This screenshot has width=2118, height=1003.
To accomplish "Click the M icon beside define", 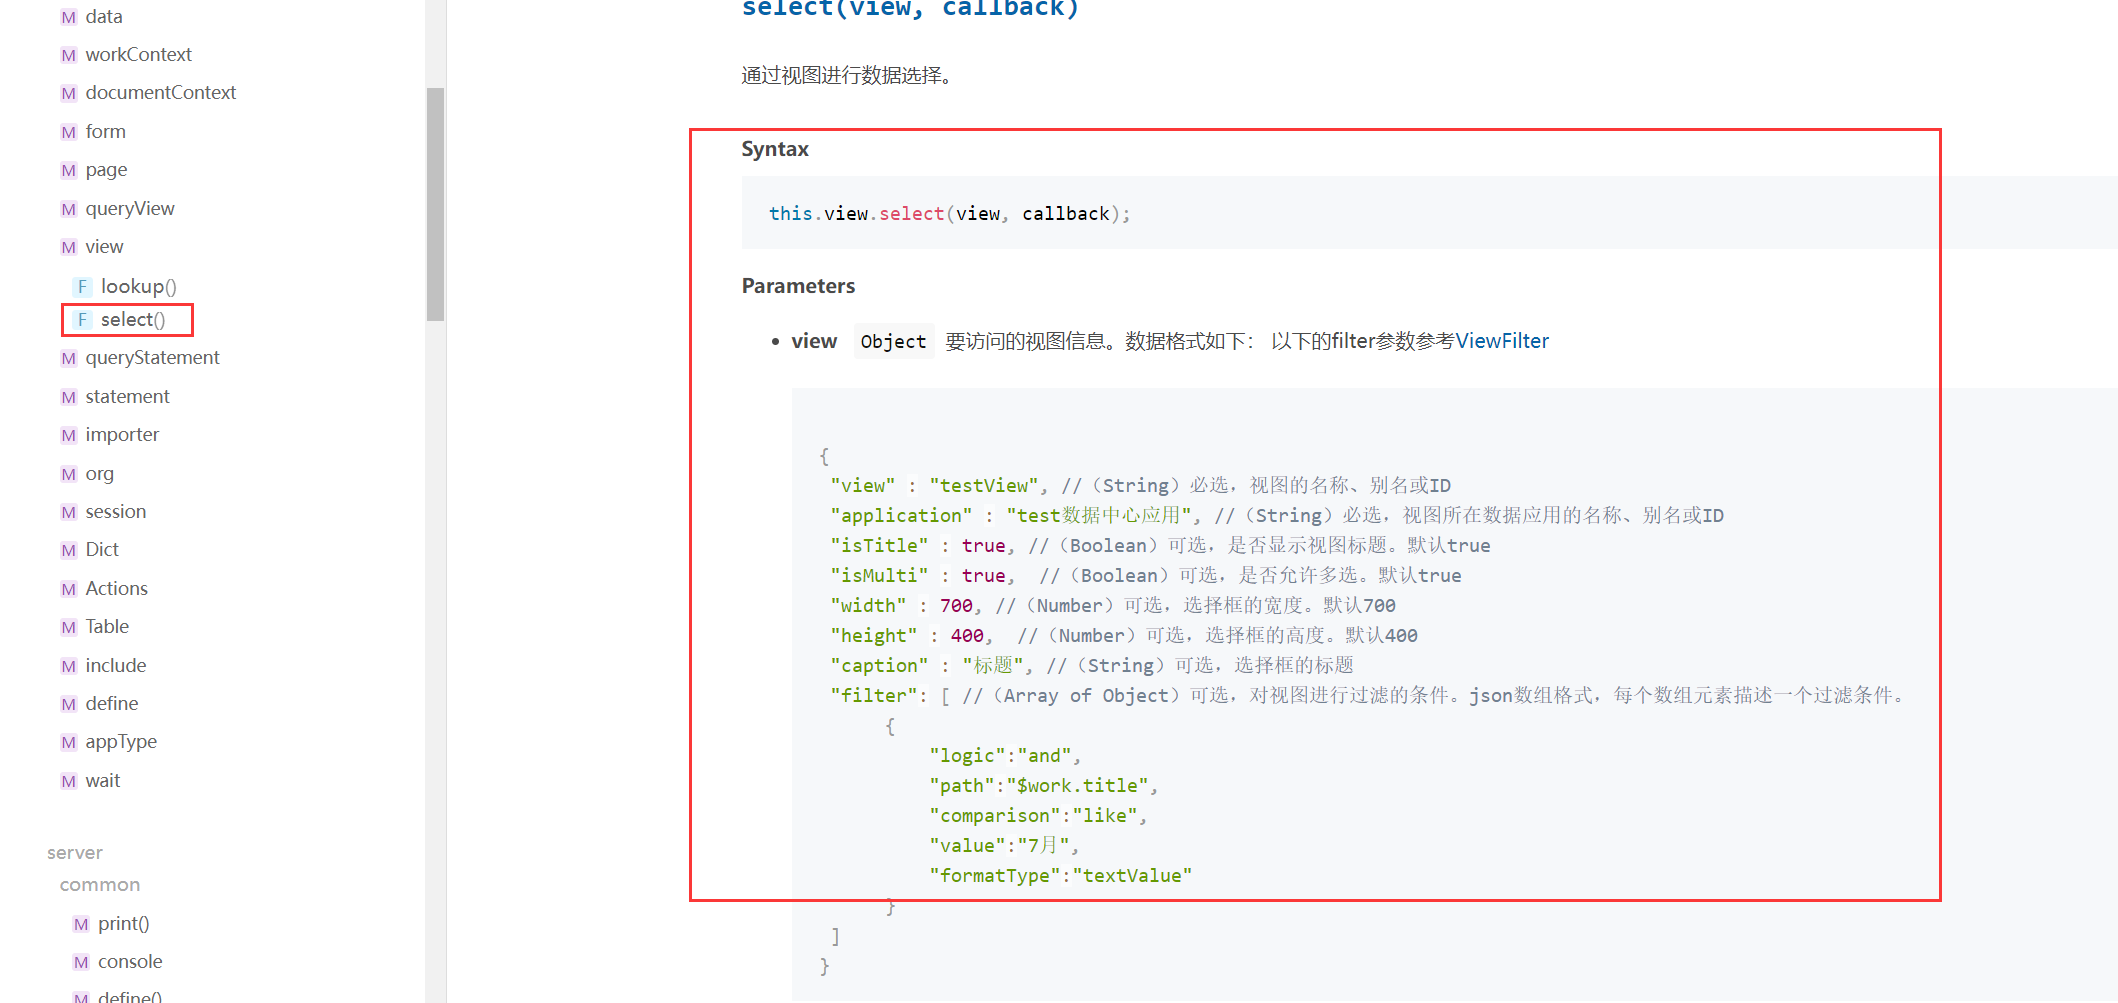I will 68,704.
